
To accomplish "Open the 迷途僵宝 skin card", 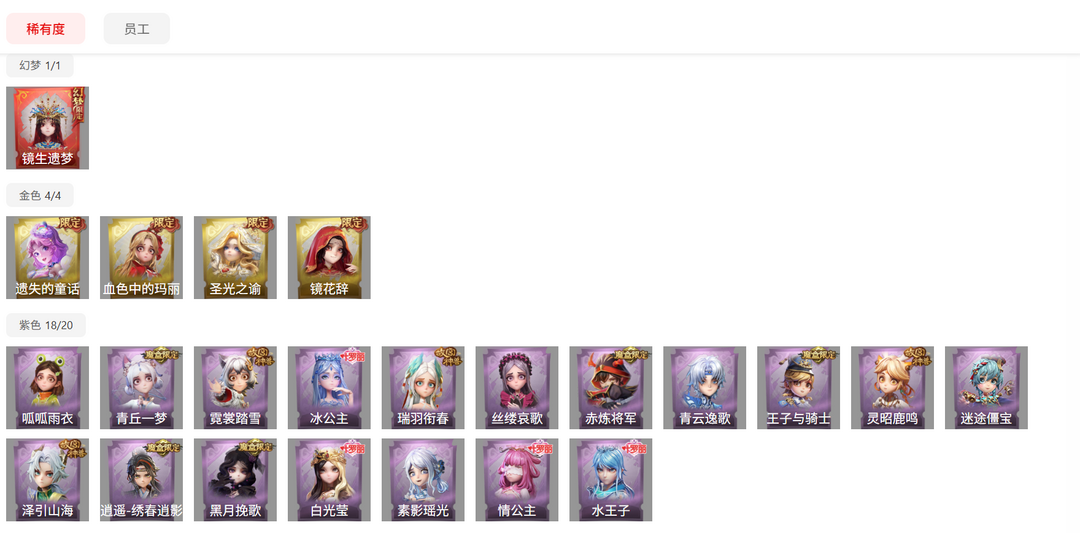I will click(x=986, y=388).
